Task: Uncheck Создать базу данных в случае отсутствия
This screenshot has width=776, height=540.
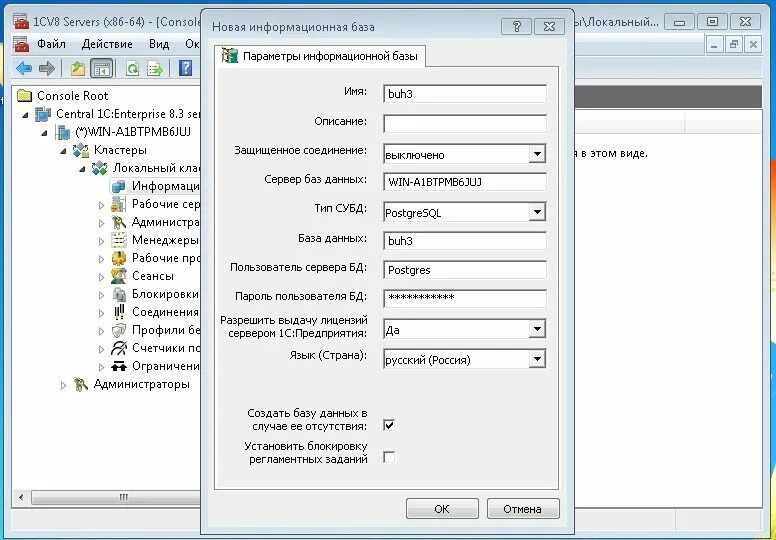Action: click(x=389, y=425)
